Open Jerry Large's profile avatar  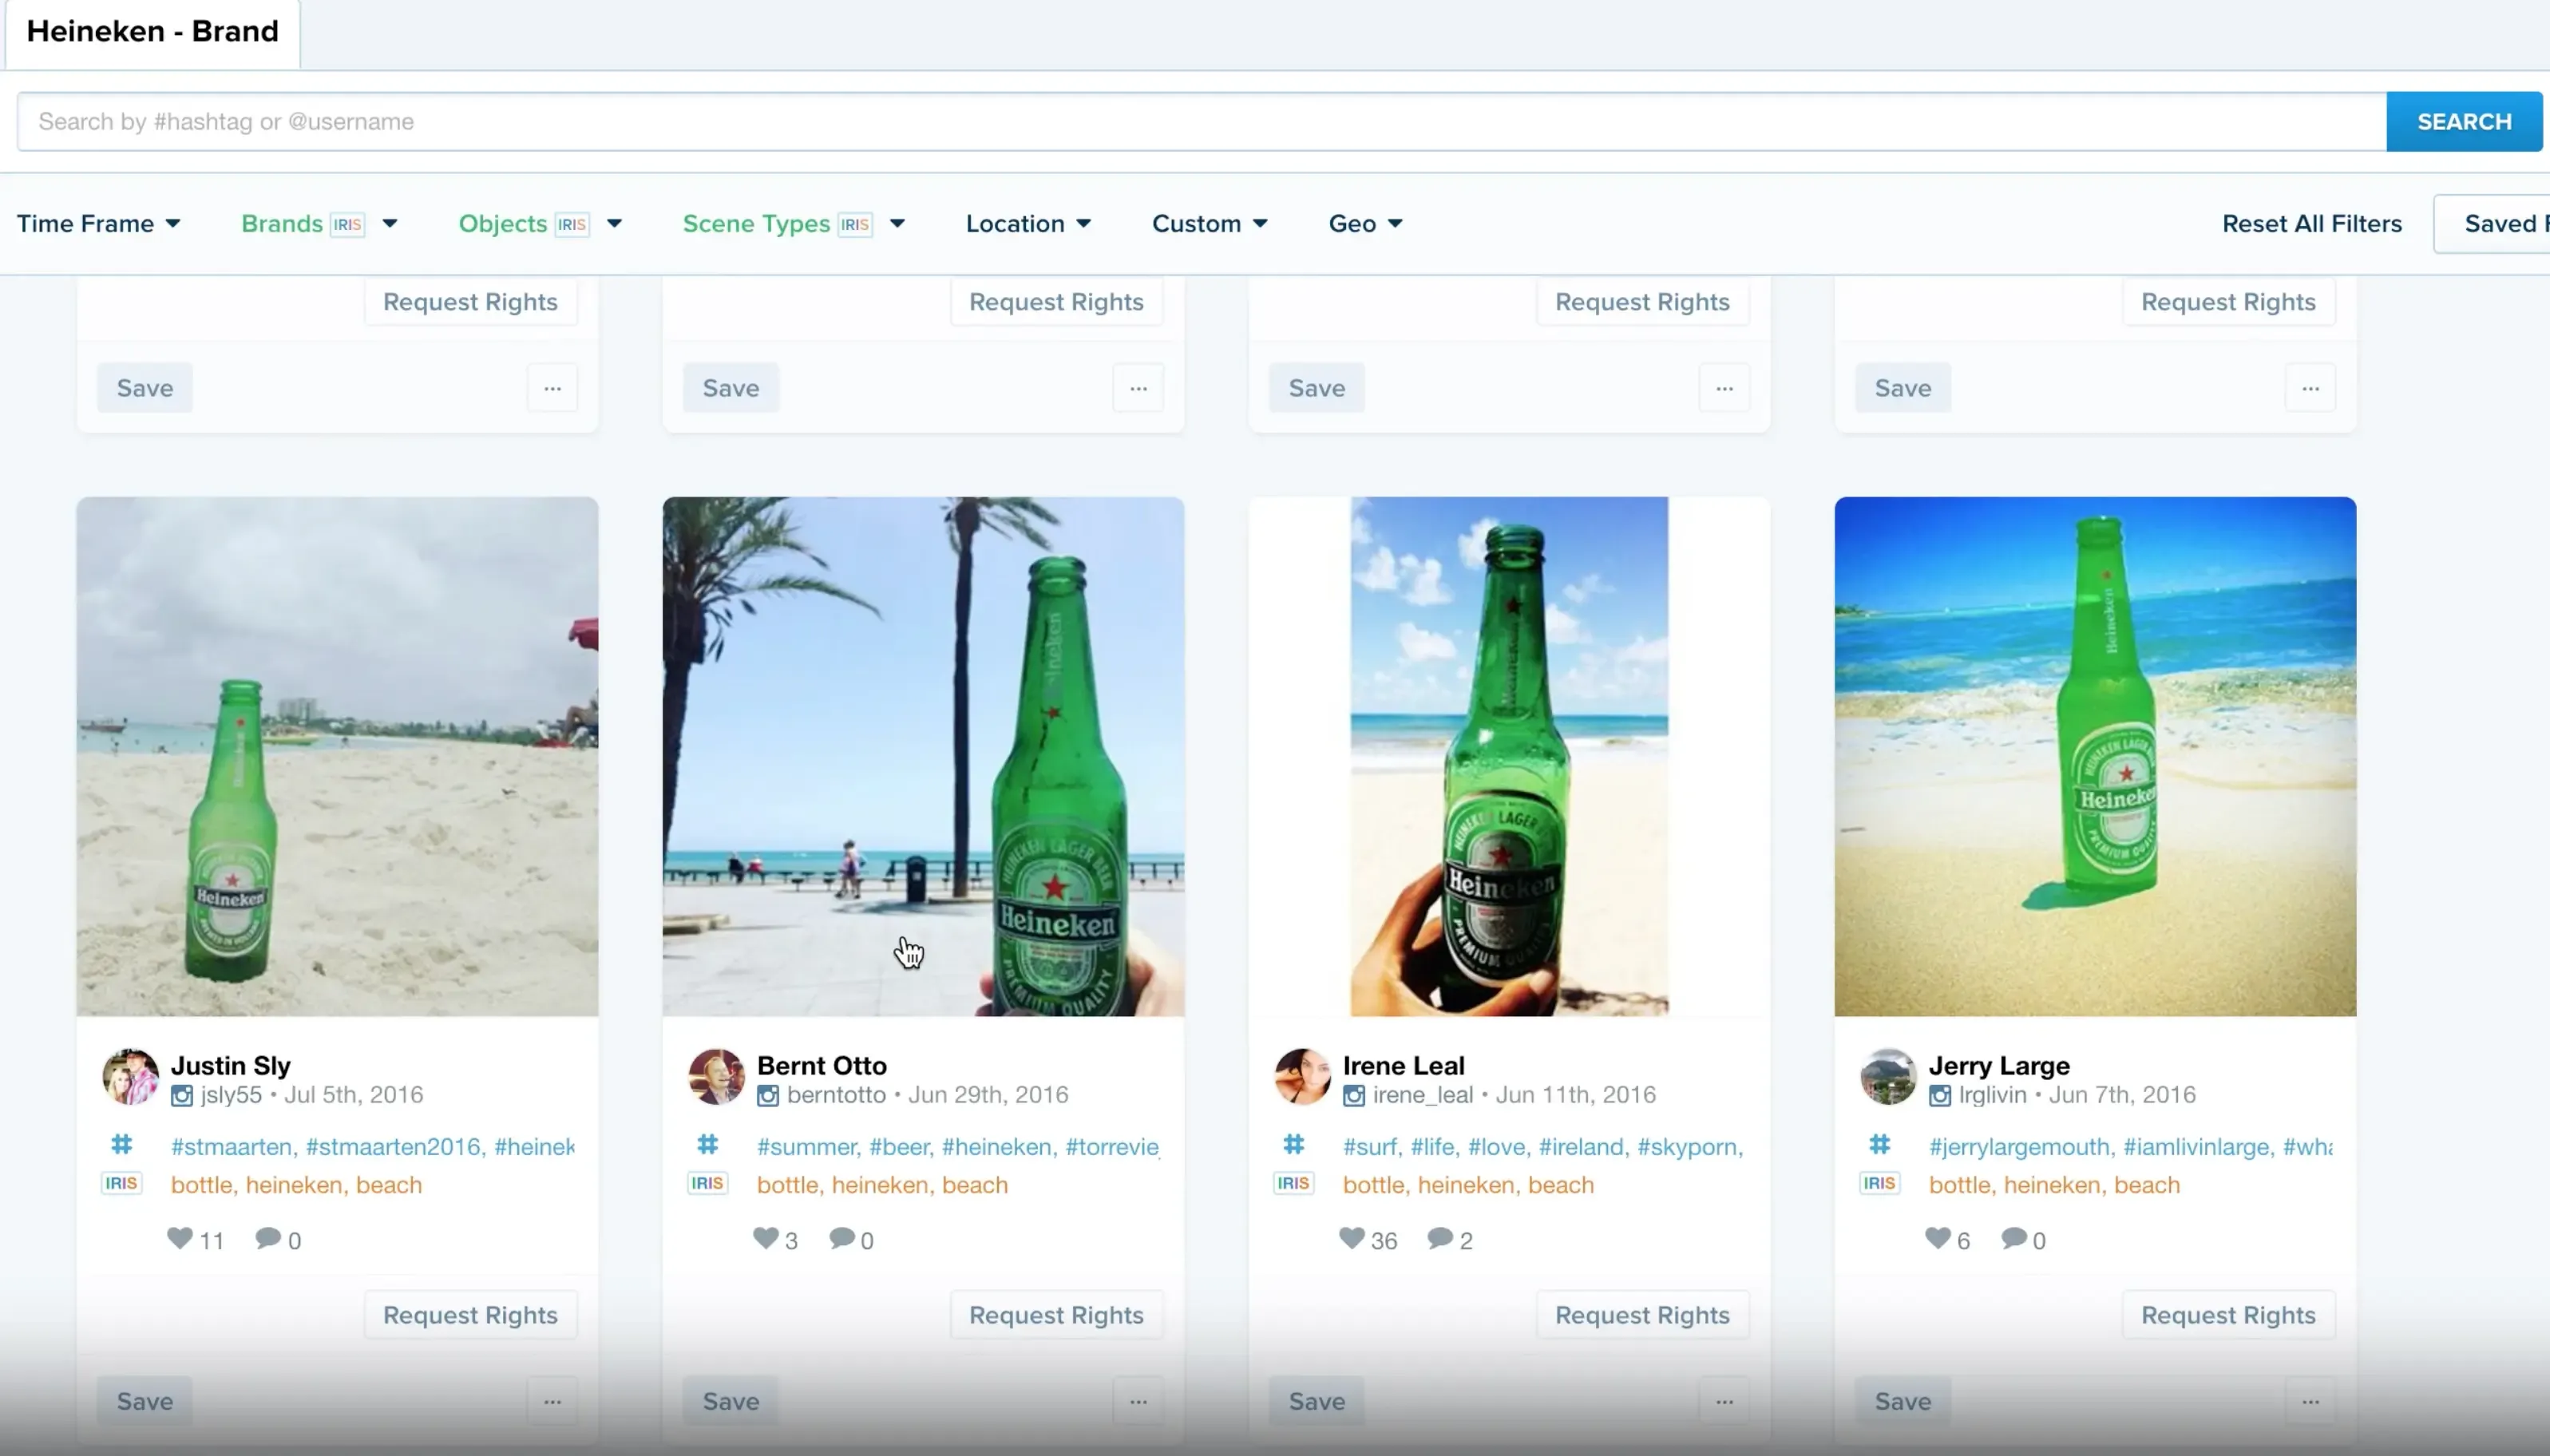point(1889,1077)
